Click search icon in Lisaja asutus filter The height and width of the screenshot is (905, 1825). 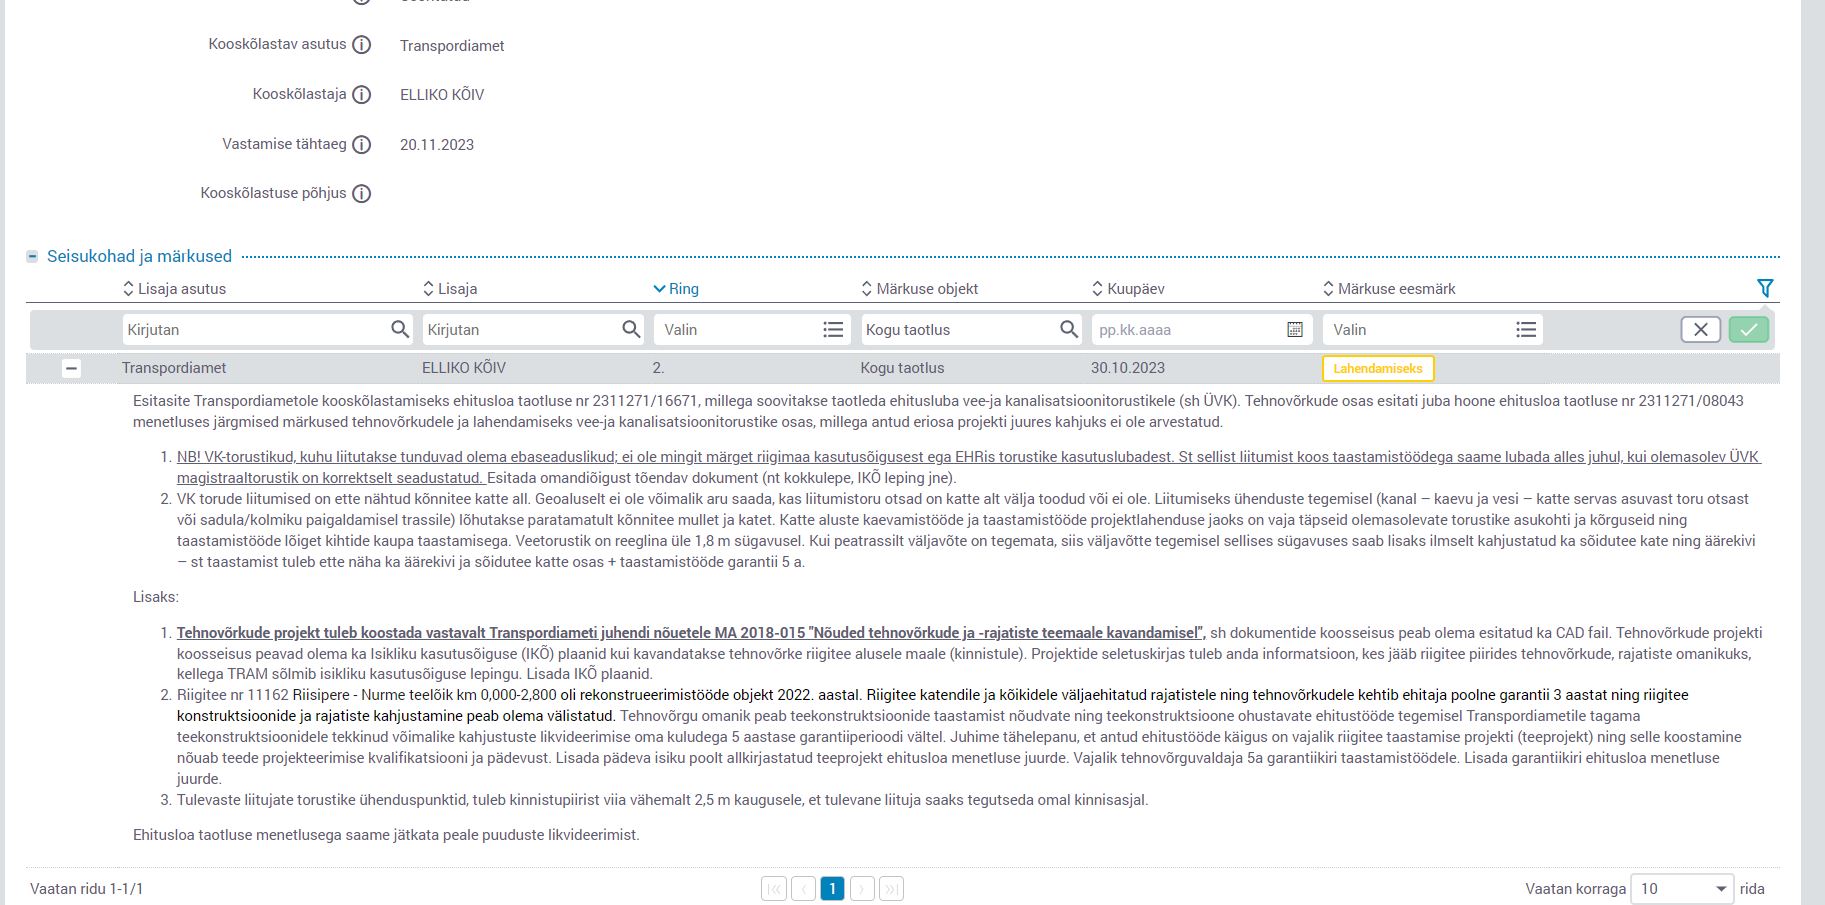(x=400, y=329)
